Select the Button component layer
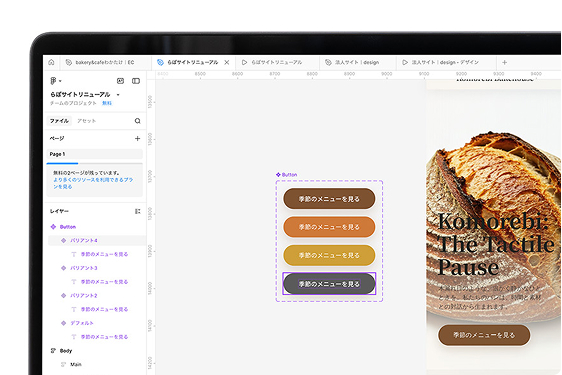This screenshot has height=375, width=562. (x=68, y=227)
